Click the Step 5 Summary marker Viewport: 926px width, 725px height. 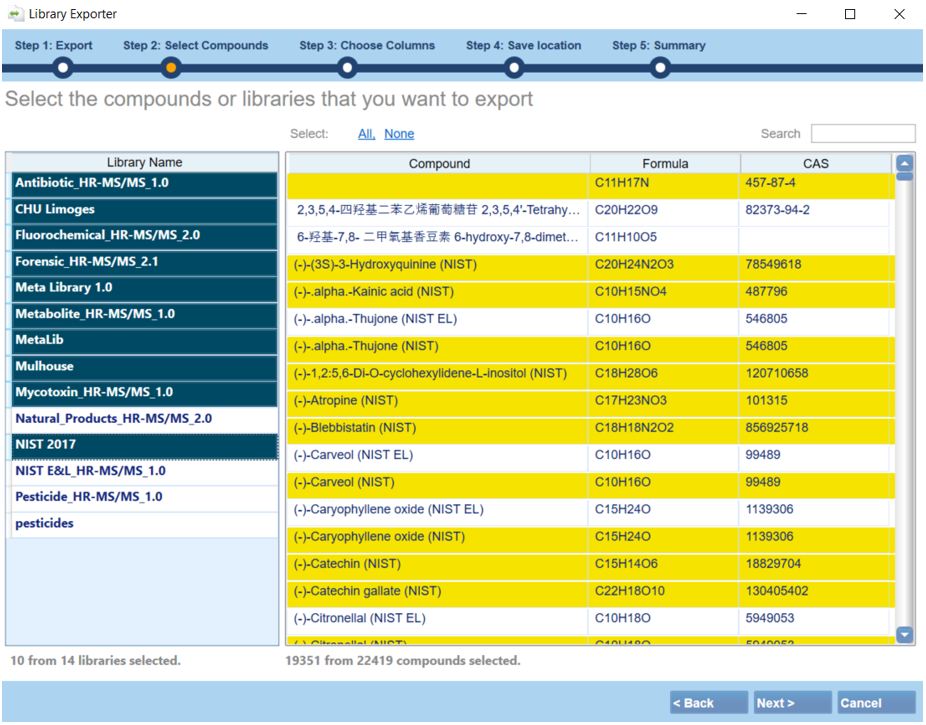click(660, 68)
